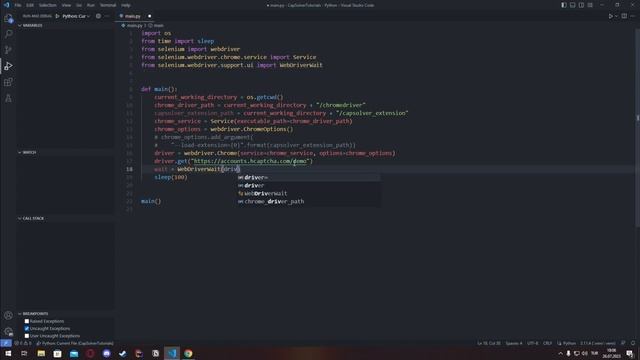
Task: Choose 'driver=' autocomplete suggestion
Action: coord(309,178)
